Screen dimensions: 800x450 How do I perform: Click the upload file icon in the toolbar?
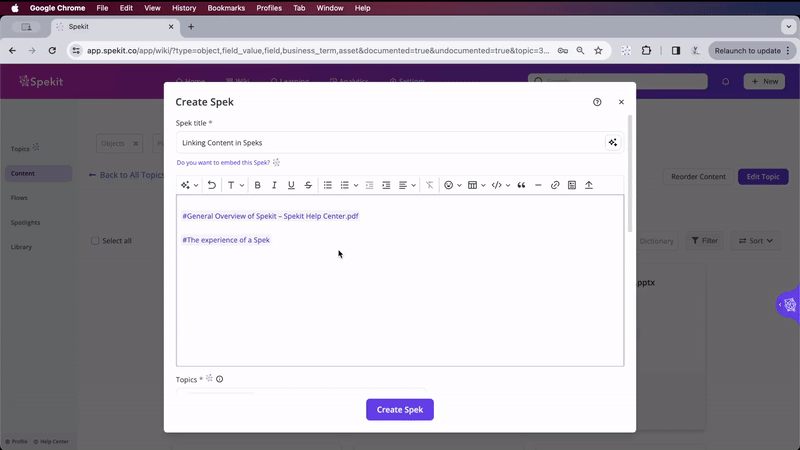click(x=589, y=185)
